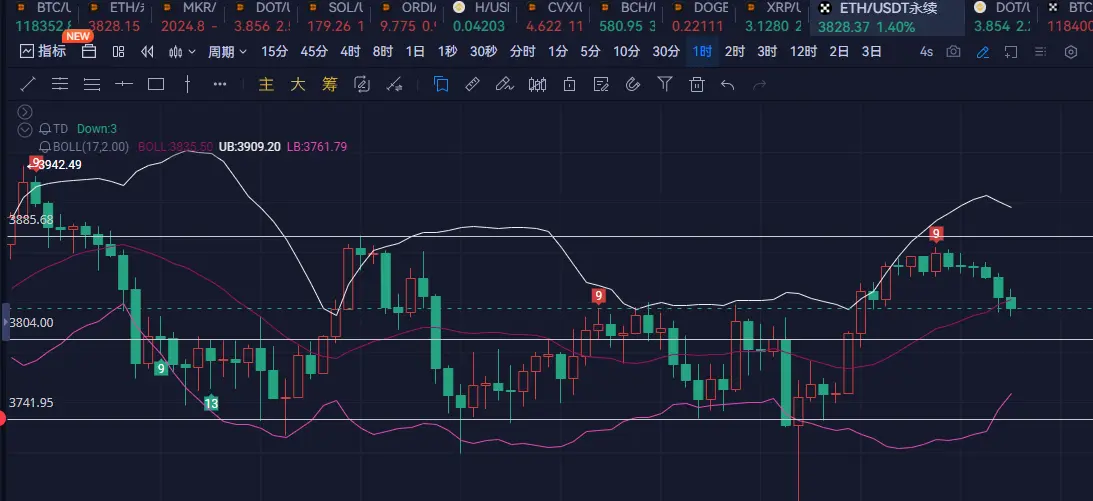Select the horizontal multi-line levels tool
Image resolution: width=1093 pixels, height=501 pixels.
(x=92, y=84)
